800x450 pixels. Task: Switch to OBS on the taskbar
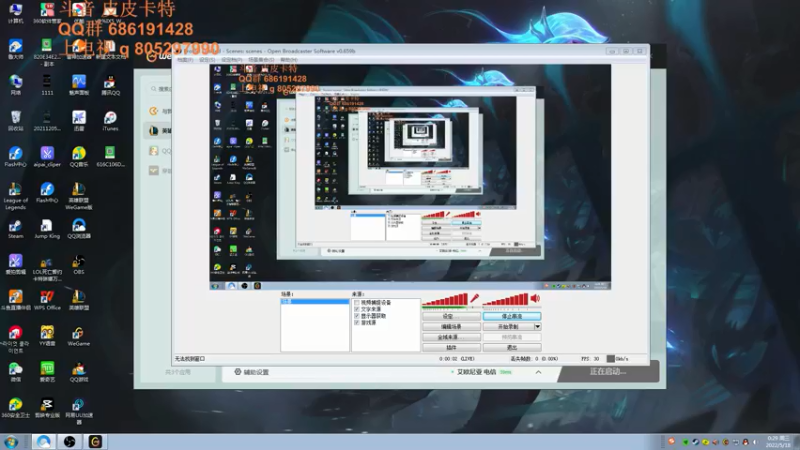[69, 442]
